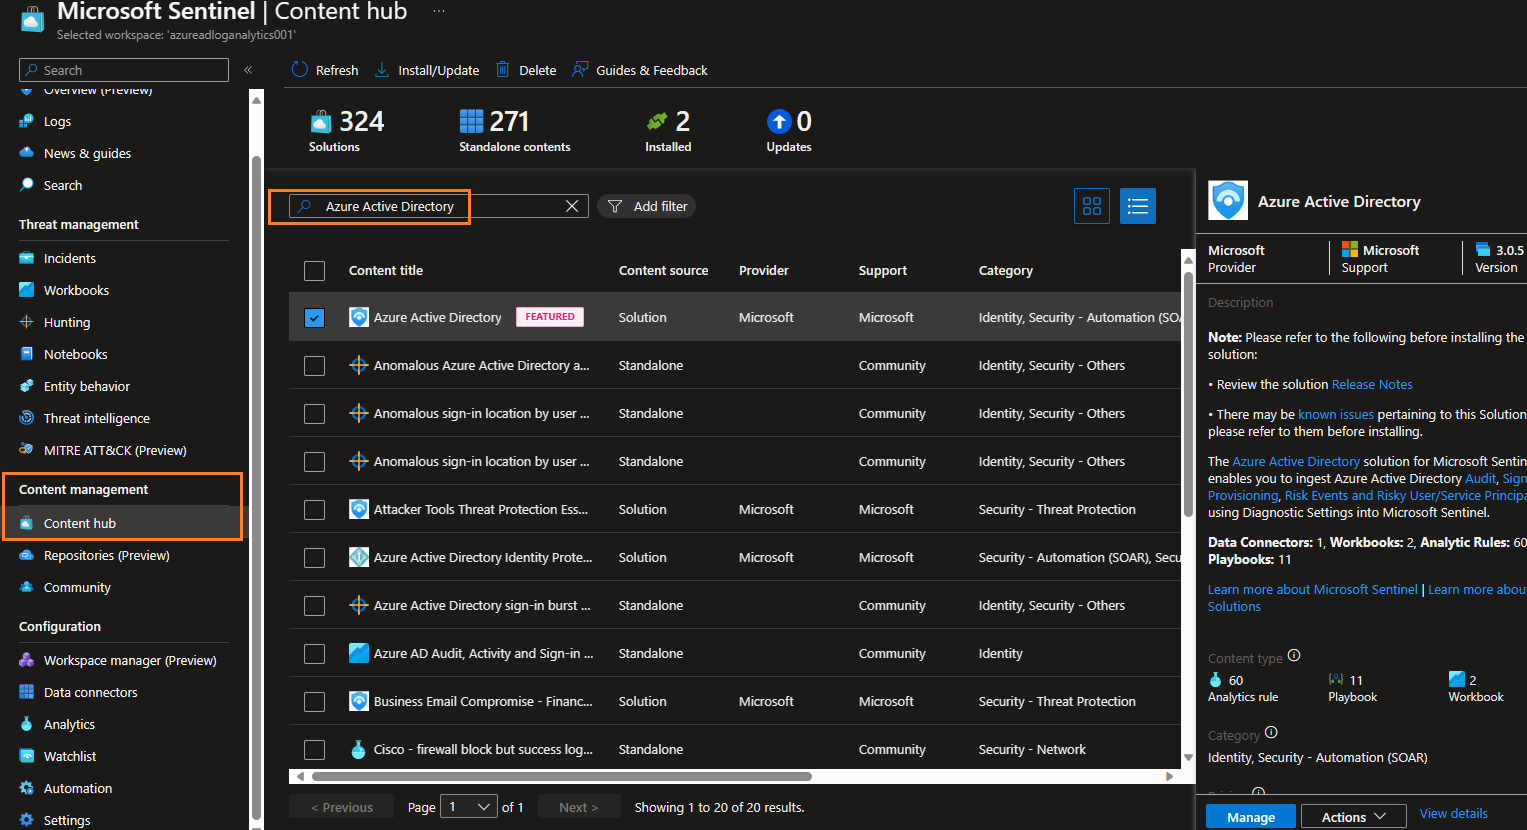Check the Attacker Tools Threat Protection row
This screenshot has height=830, width=1527.
pyautogui.click(x=315, y=510)
